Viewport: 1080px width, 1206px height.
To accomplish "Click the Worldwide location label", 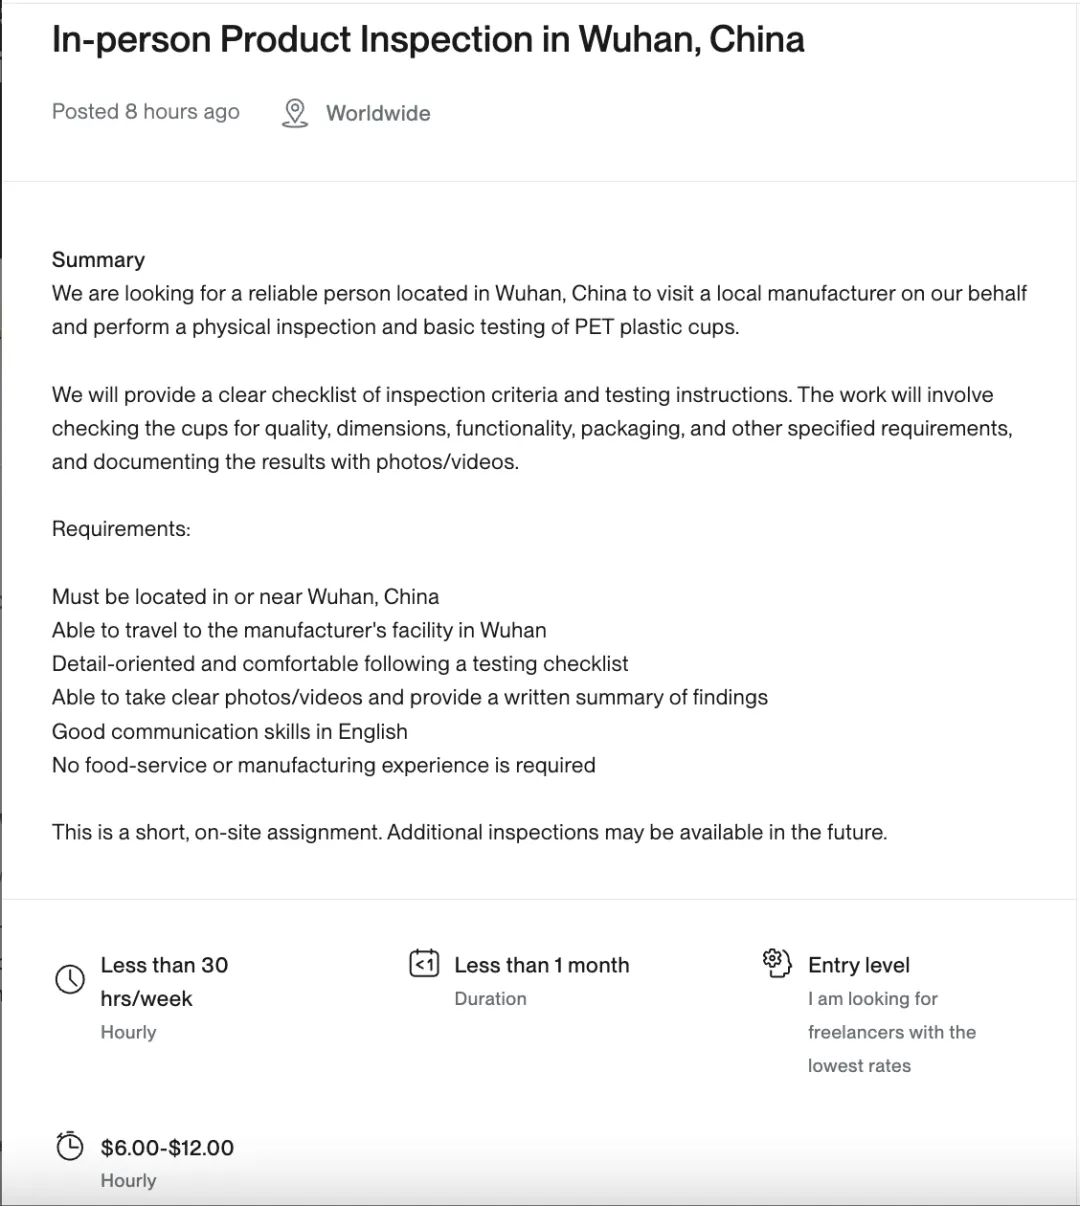I will pos(378,113).
